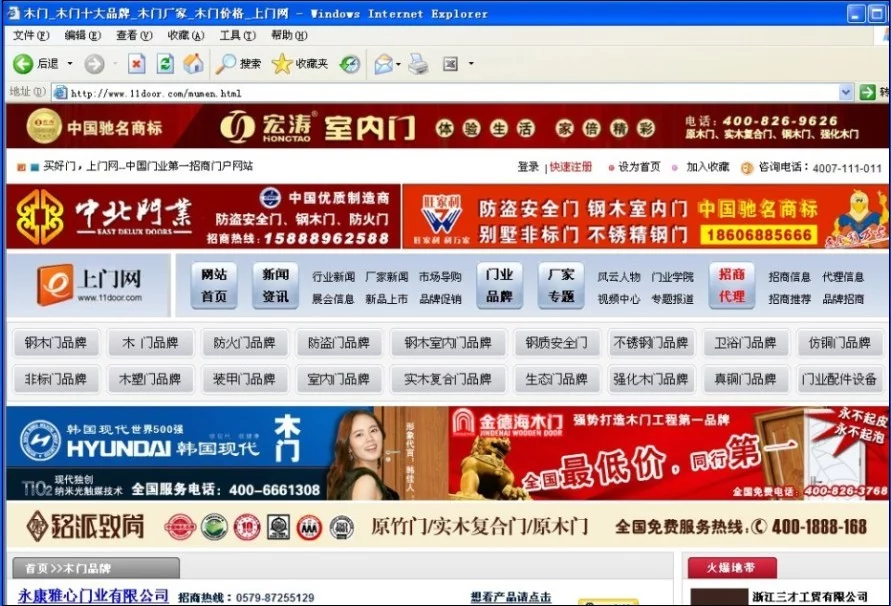Viewport: 891px width, 606px height.
Task: Open the 文件 menu
Action: (x=31, y=36)
